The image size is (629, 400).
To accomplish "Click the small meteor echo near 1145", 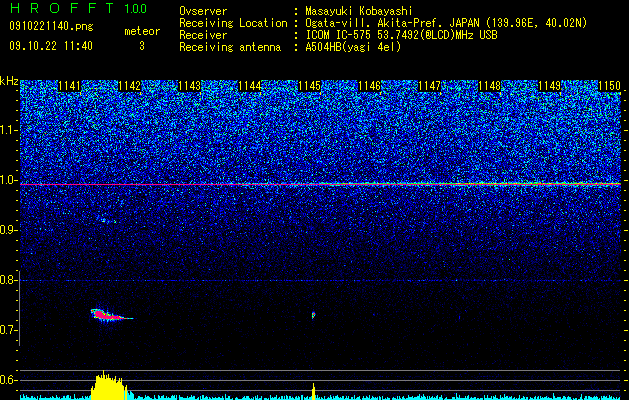I will point(313,315).
